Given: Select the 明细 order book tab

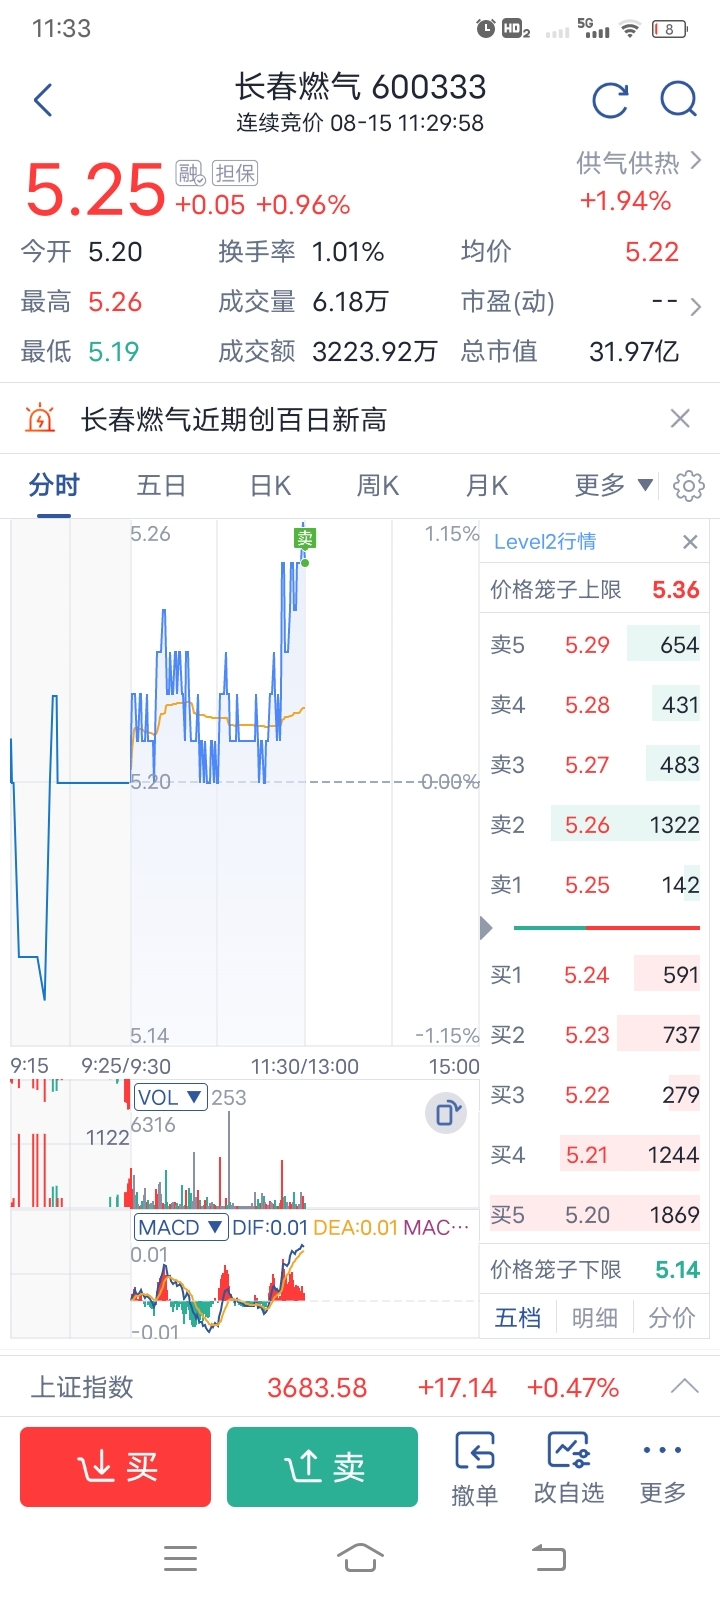Looking at the screenshot, I should click(594, 1318).
